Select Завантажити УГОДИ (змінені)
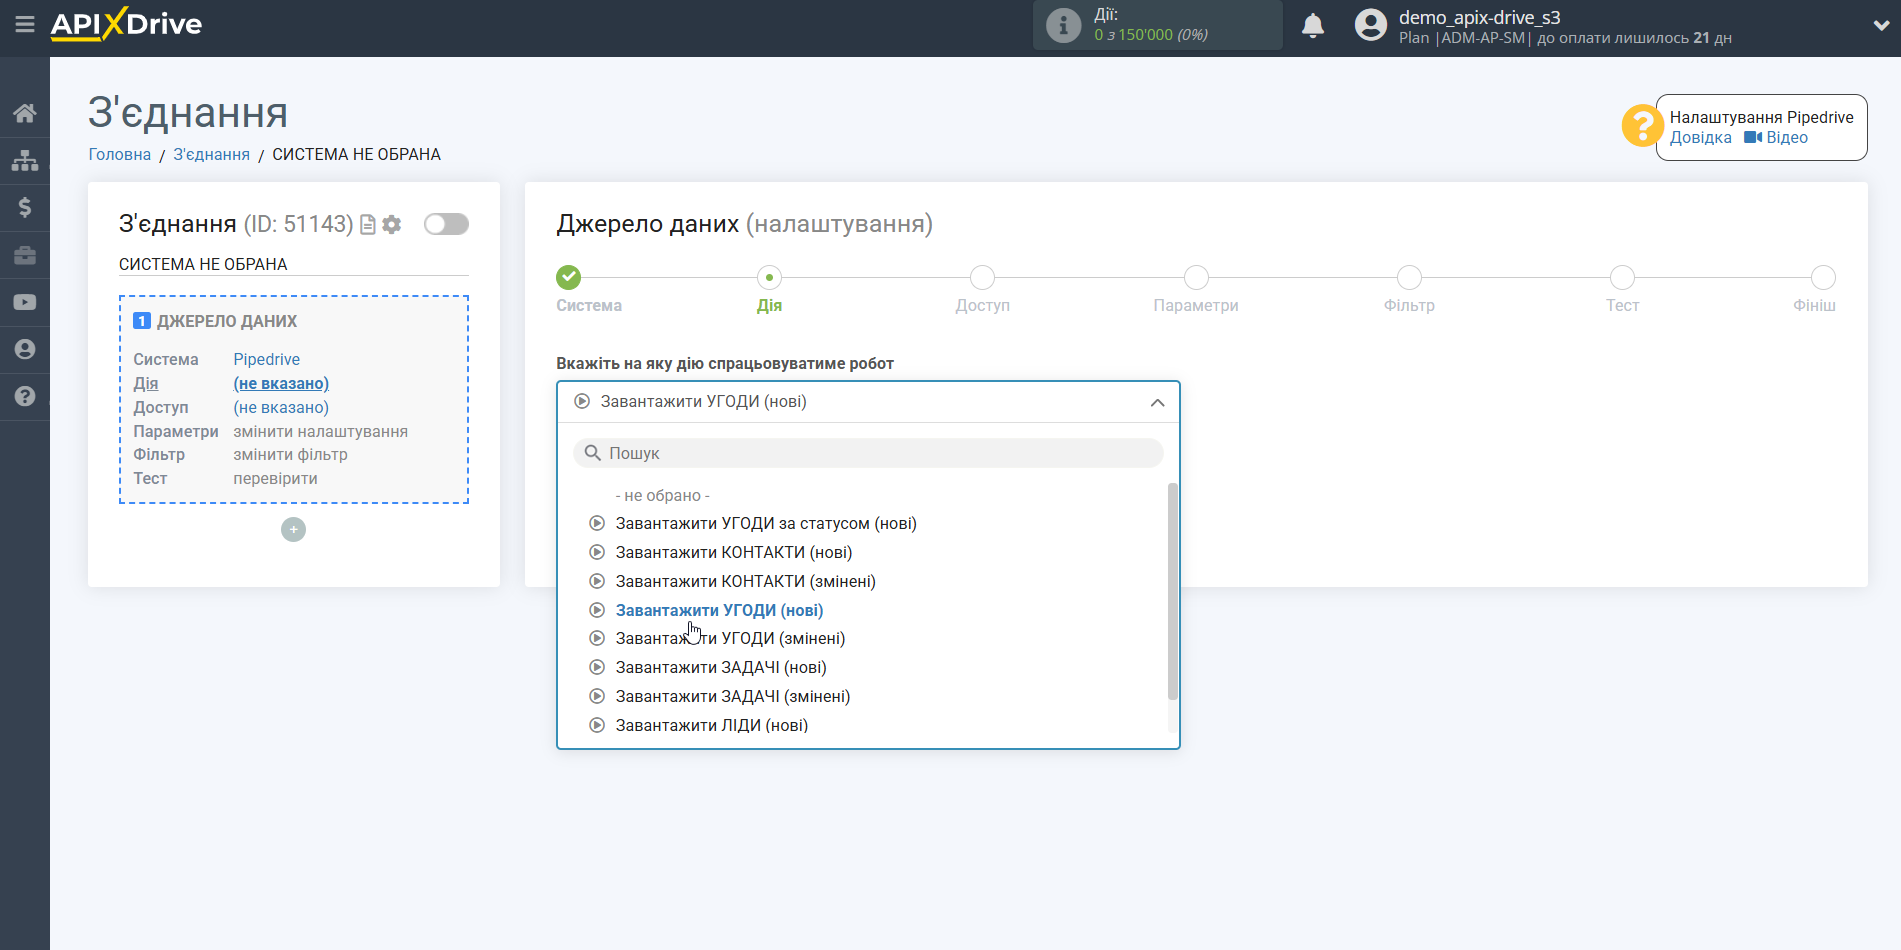 (x=730, y=638)
